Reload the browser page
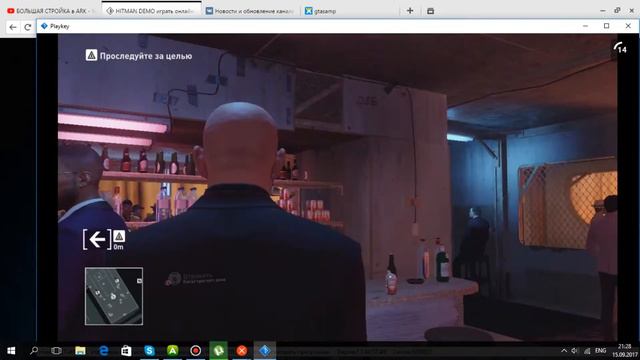640x360 pixels. (x=28, y=27)
